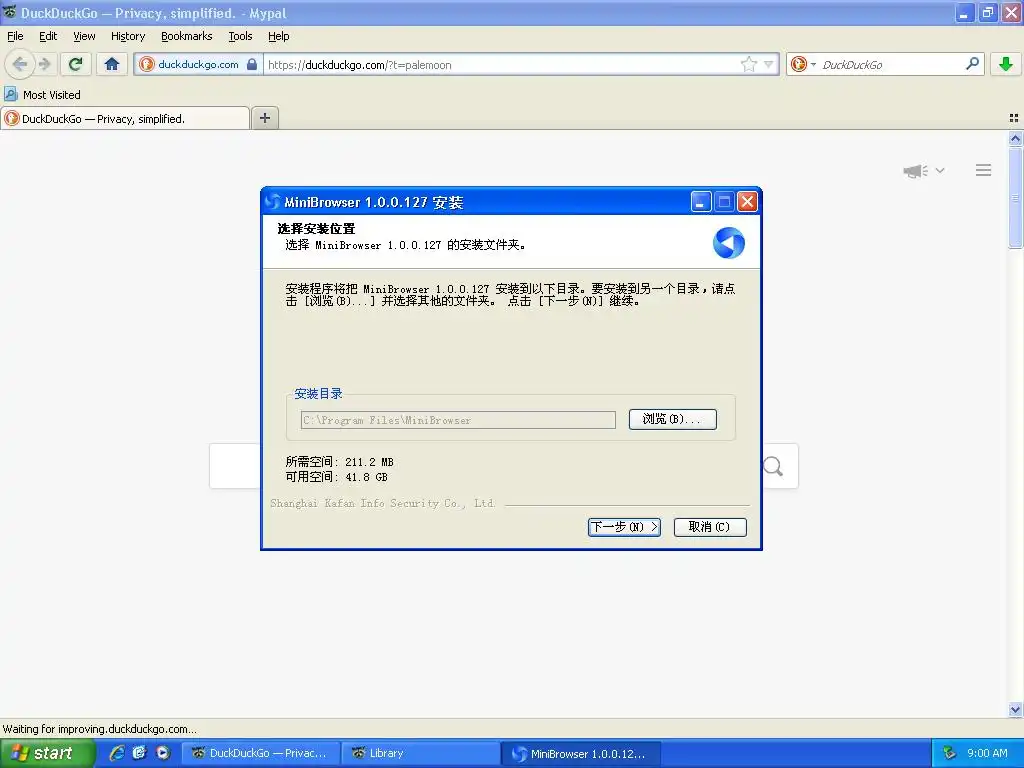Viewport: 1024px width, 768px height.
Task: Open the Help menu
Action: (x=279, y=36)
